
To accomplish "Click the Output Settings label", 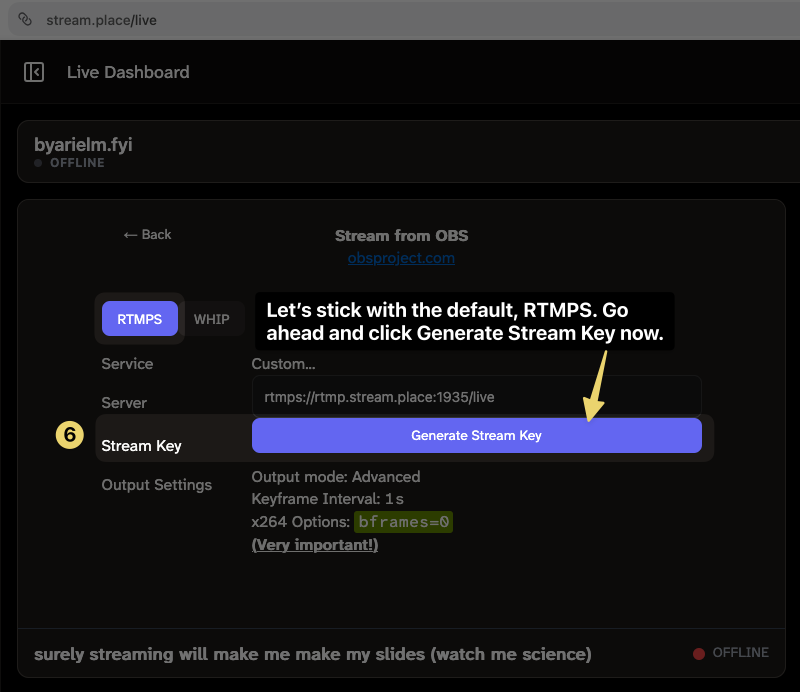I will (157, 485).
